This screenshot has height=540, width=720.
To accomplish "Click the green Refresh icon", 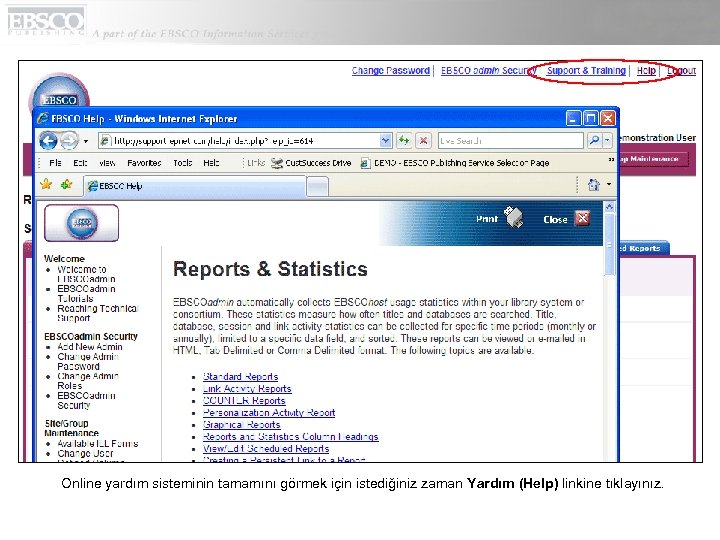I will tap(404, 141).
